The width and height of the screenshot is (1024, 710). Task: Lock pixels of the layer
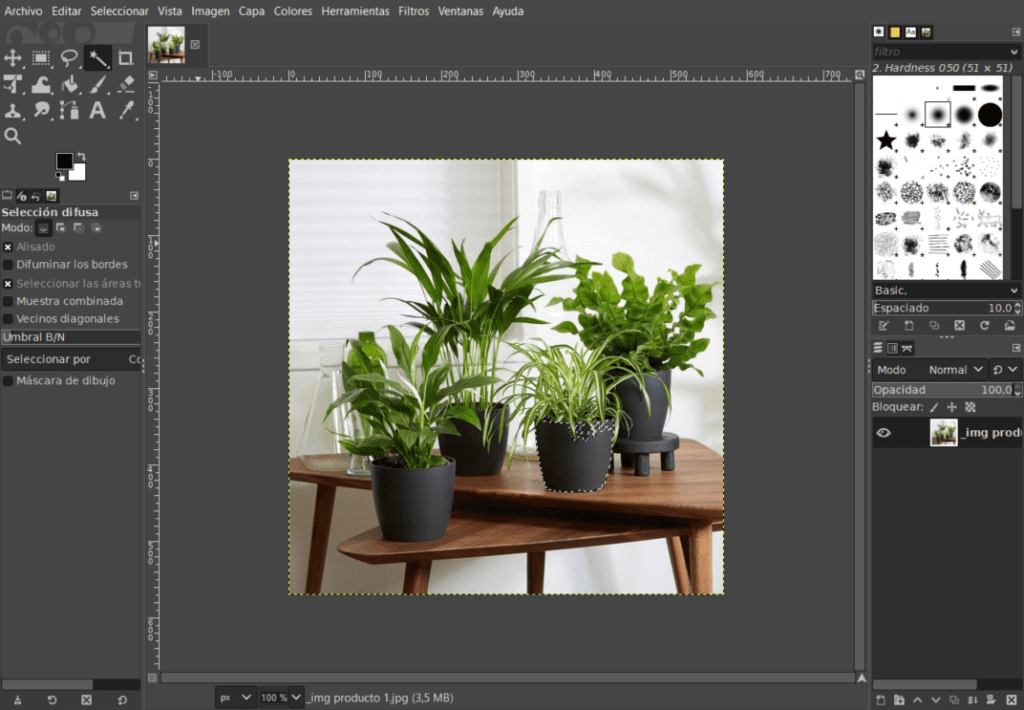coord(934,407)
